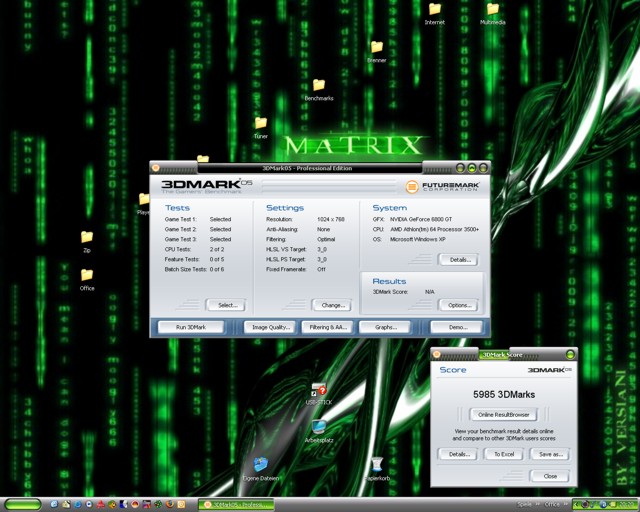Screen dimensions: 640x512
Task: Click Save as... in Score window
Action: (x=550, y=454)
